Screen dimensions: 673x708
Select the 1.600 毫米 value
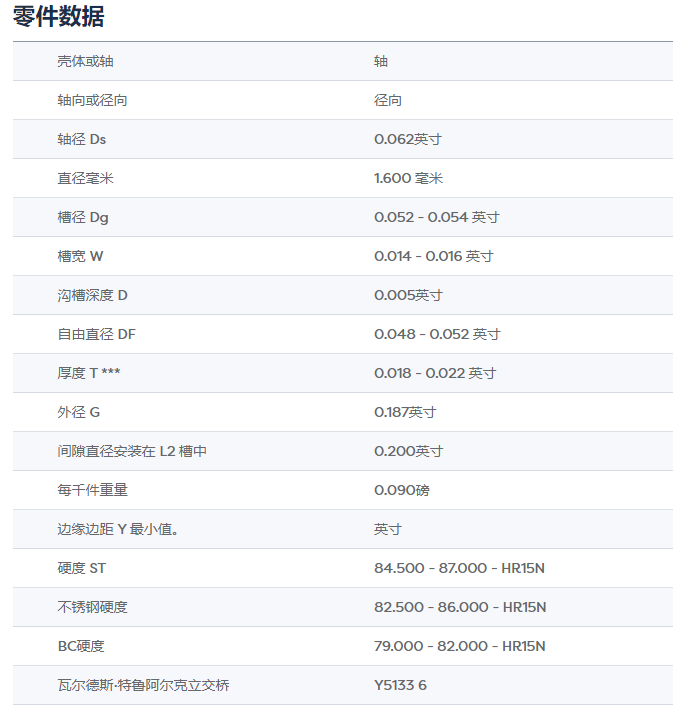[x=408, y=179]
